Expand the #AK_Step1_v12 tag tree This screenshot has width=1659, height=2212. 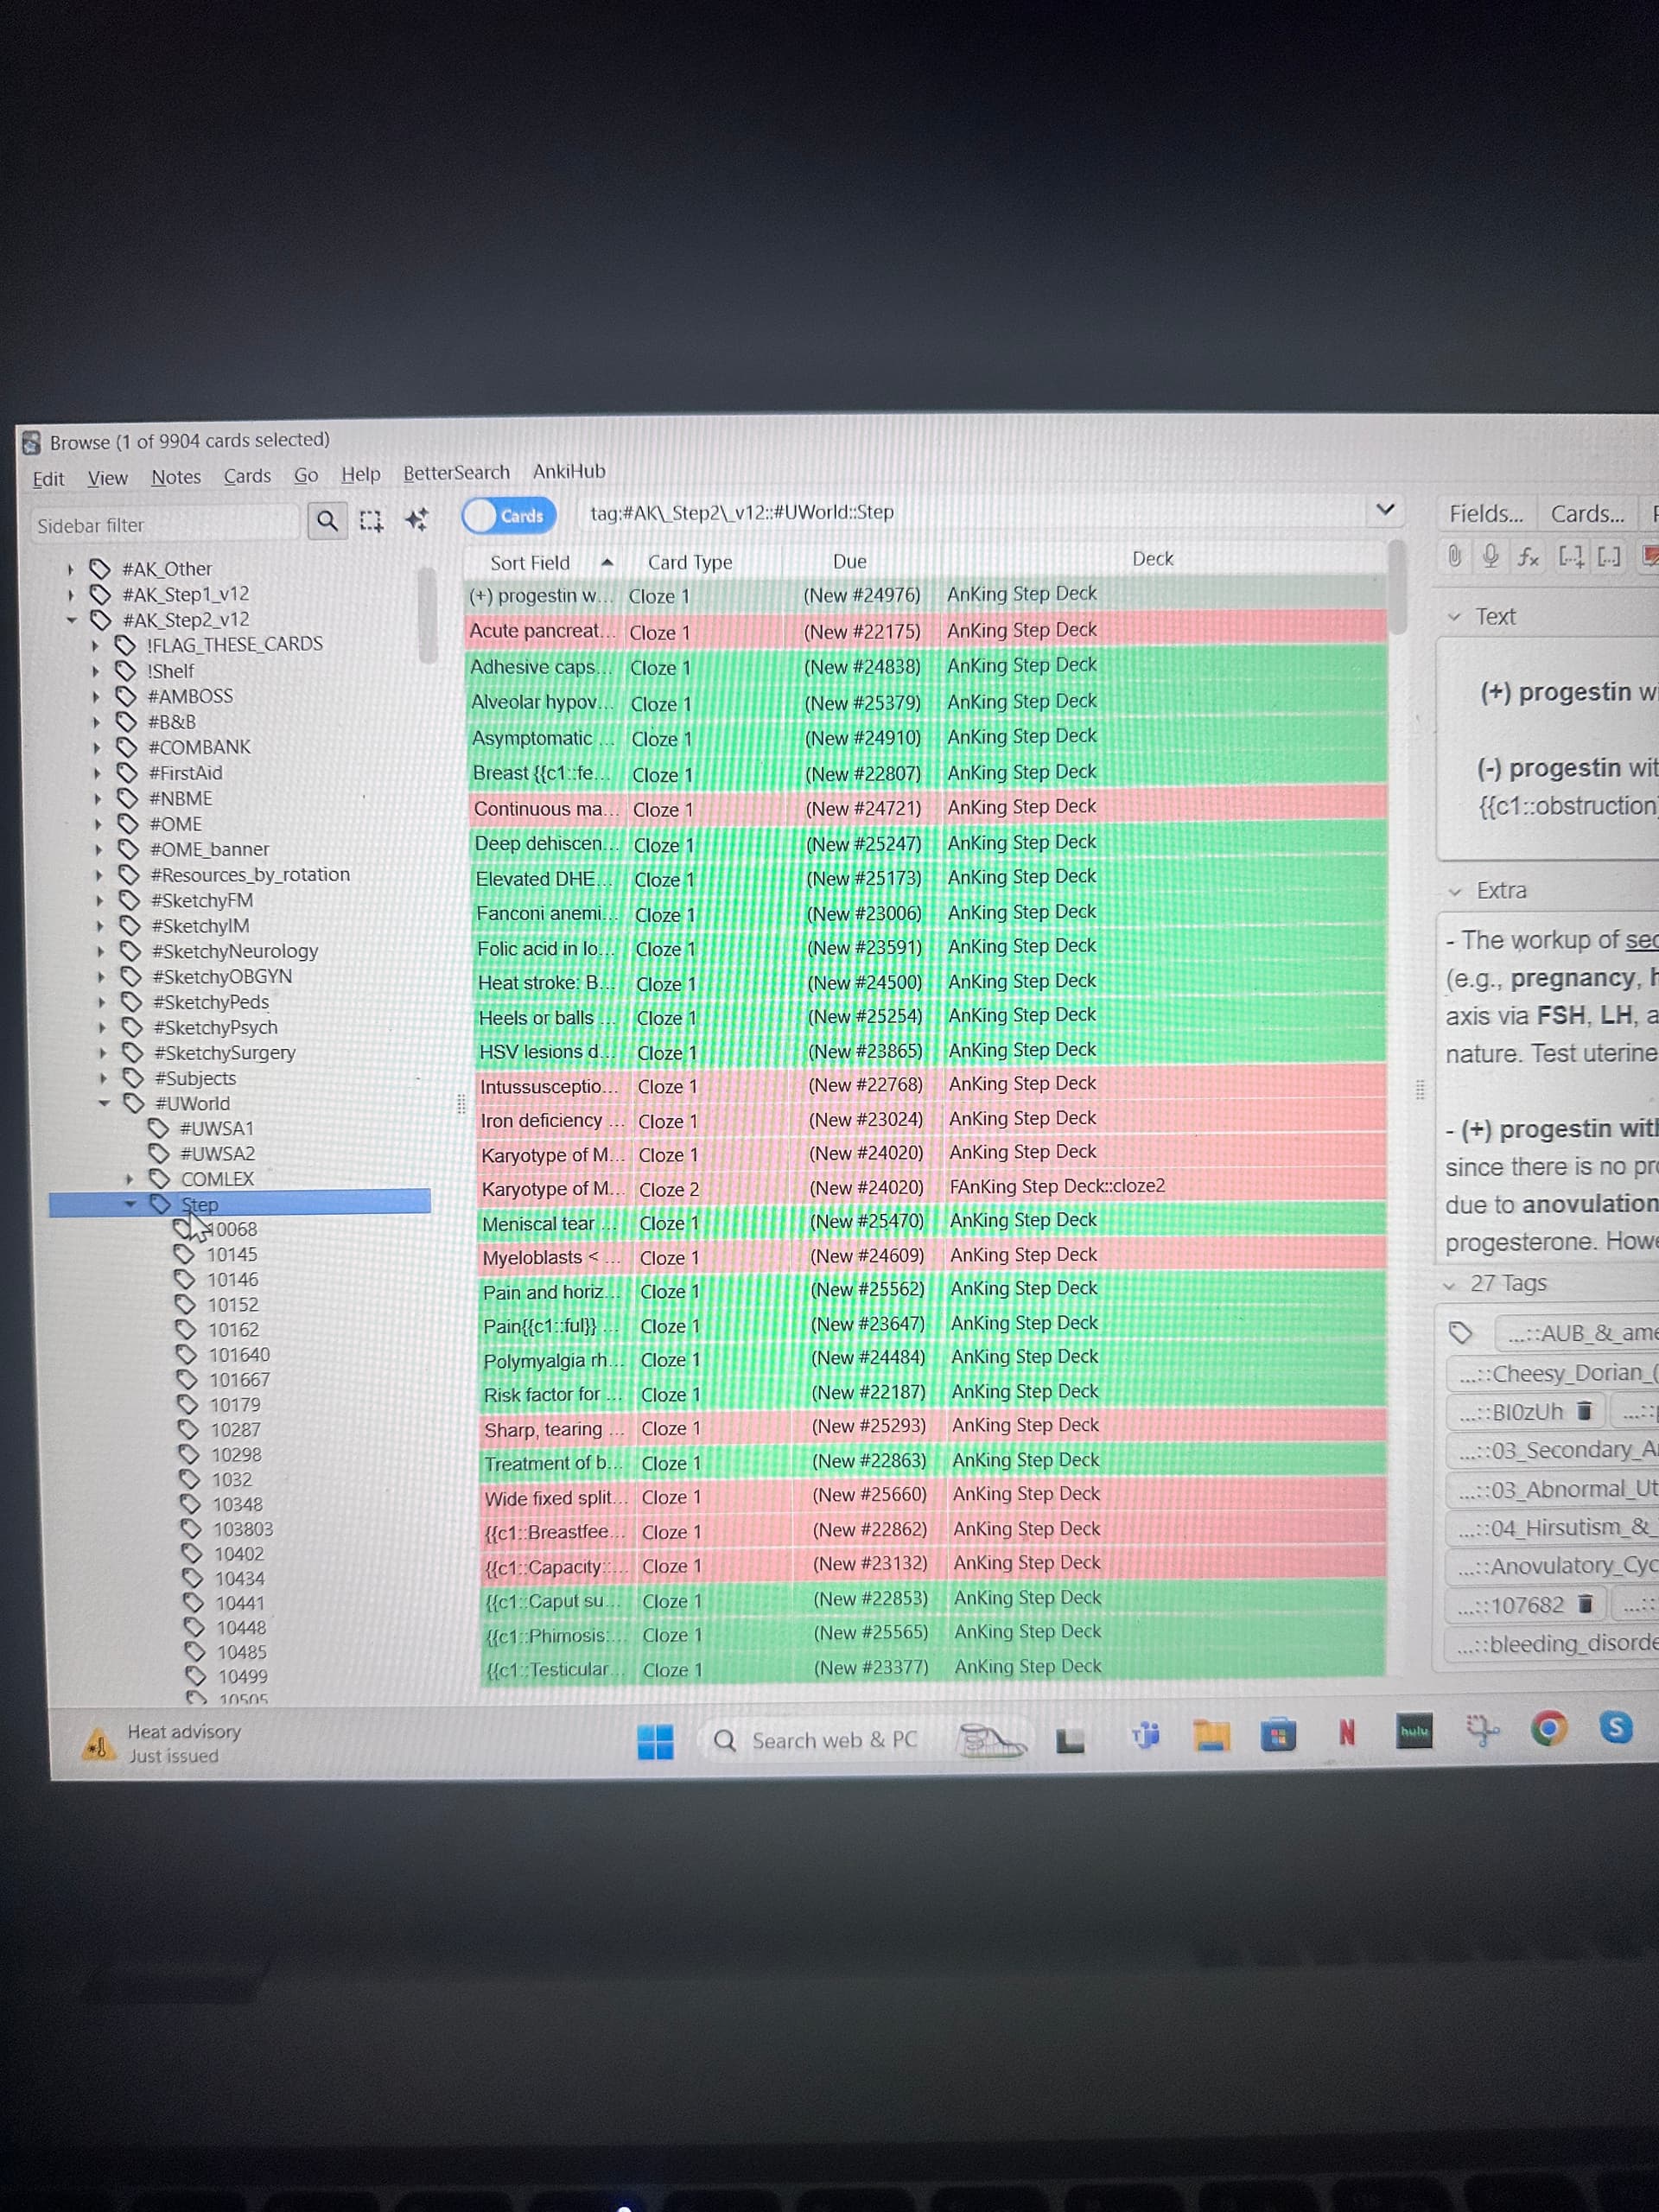71,594
